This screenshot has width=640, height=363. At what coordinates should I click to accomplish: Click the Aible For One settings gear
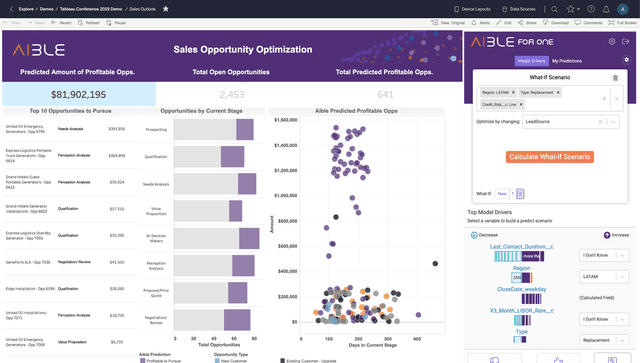click(x=612, y=41)
